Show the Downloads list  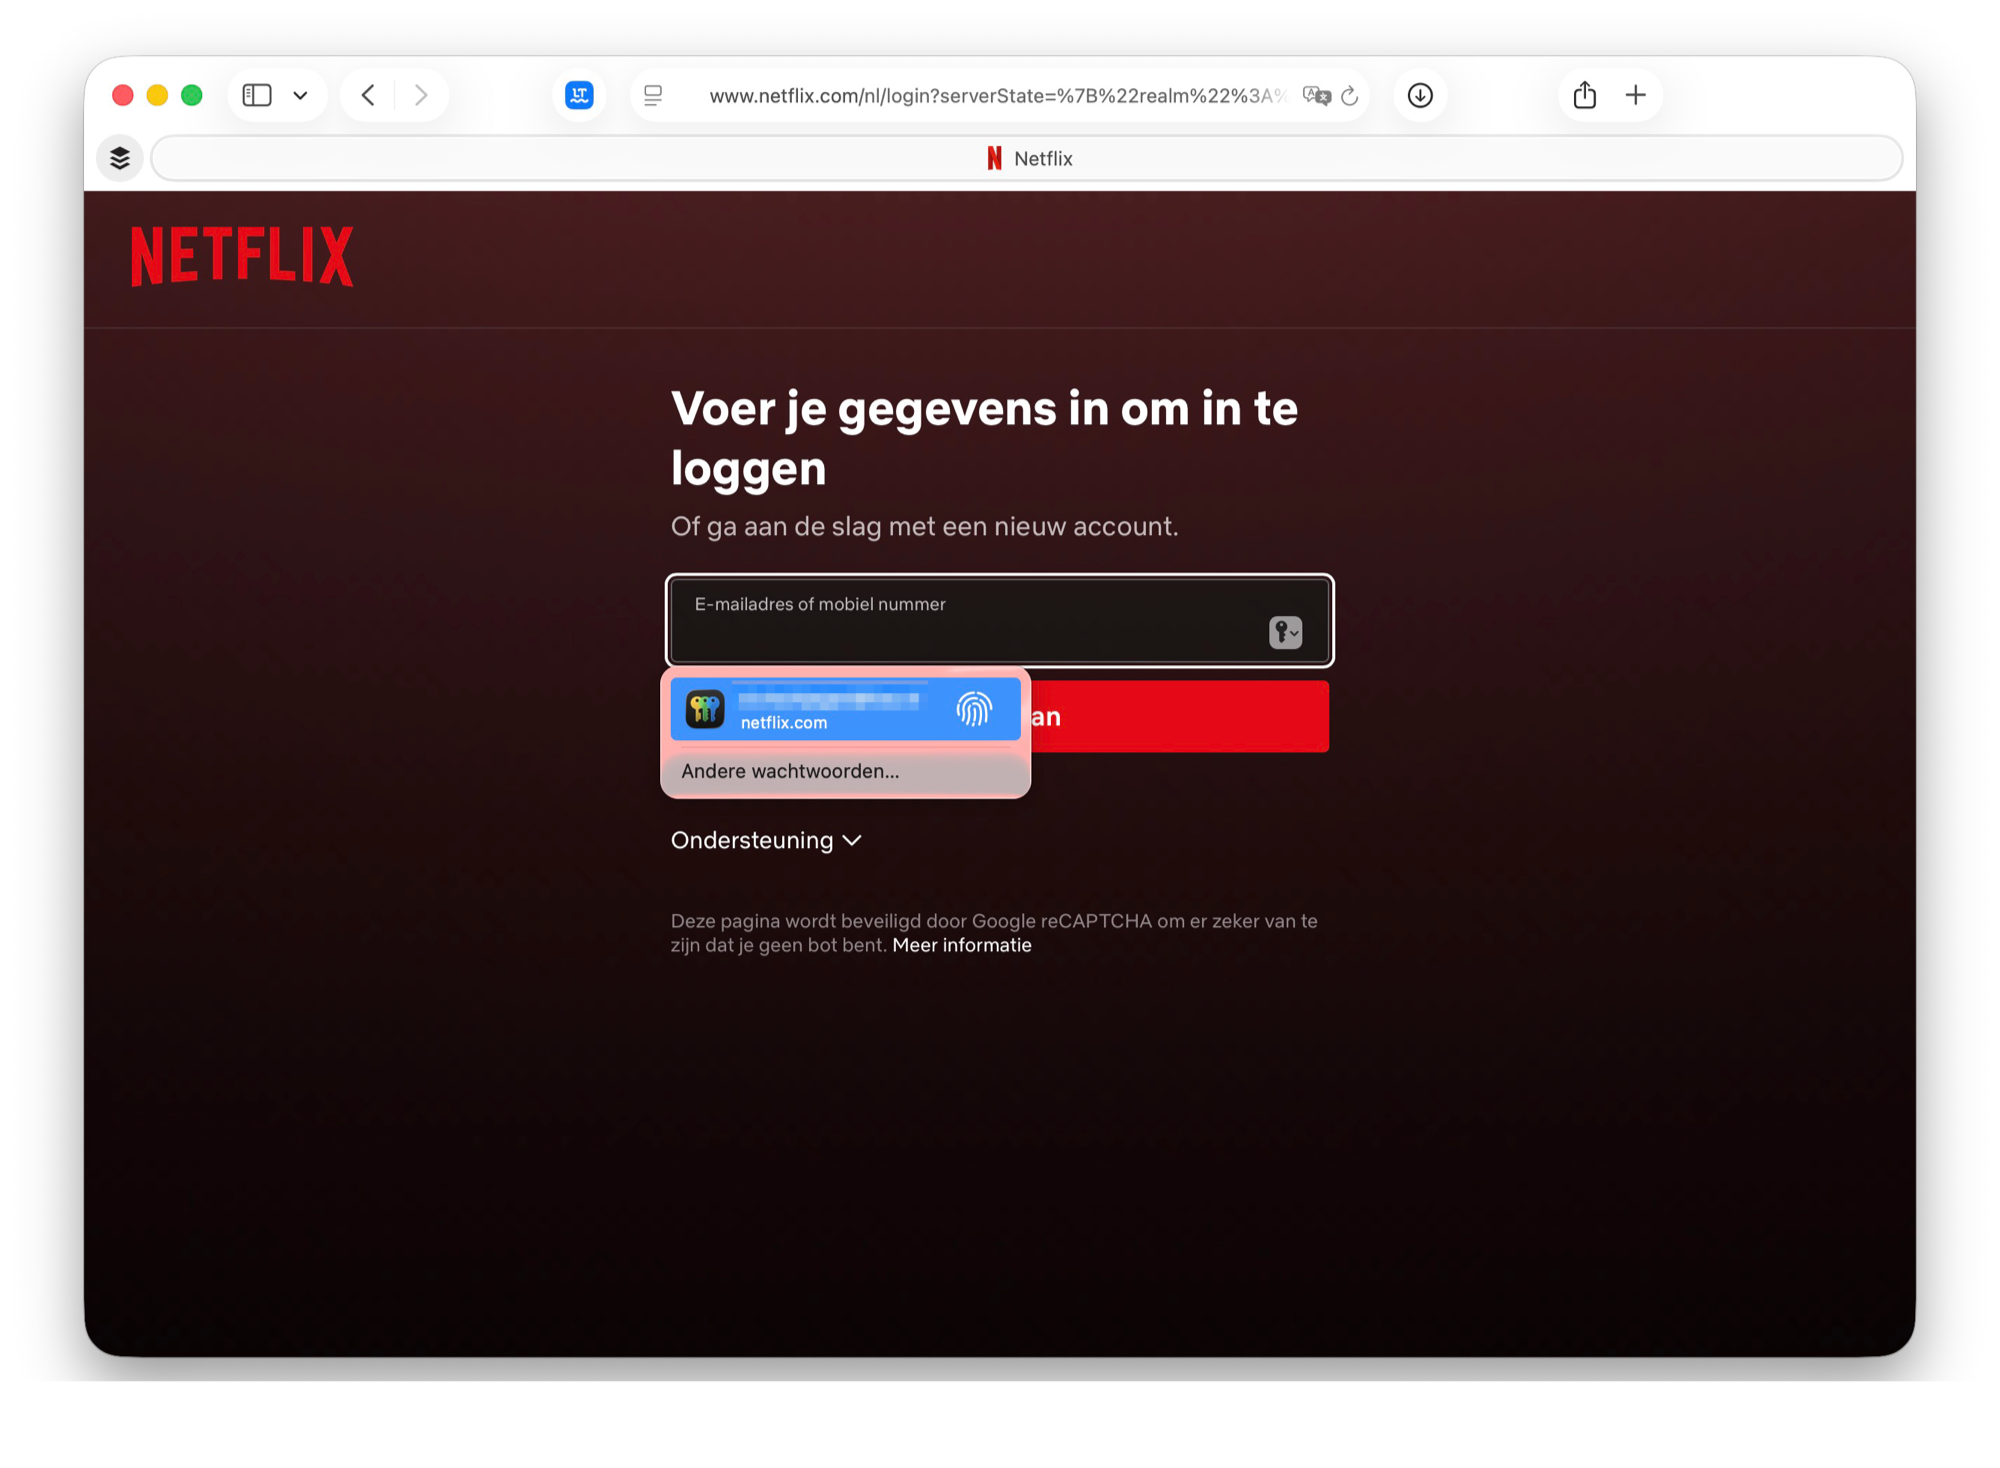[x=1420, y=95]
